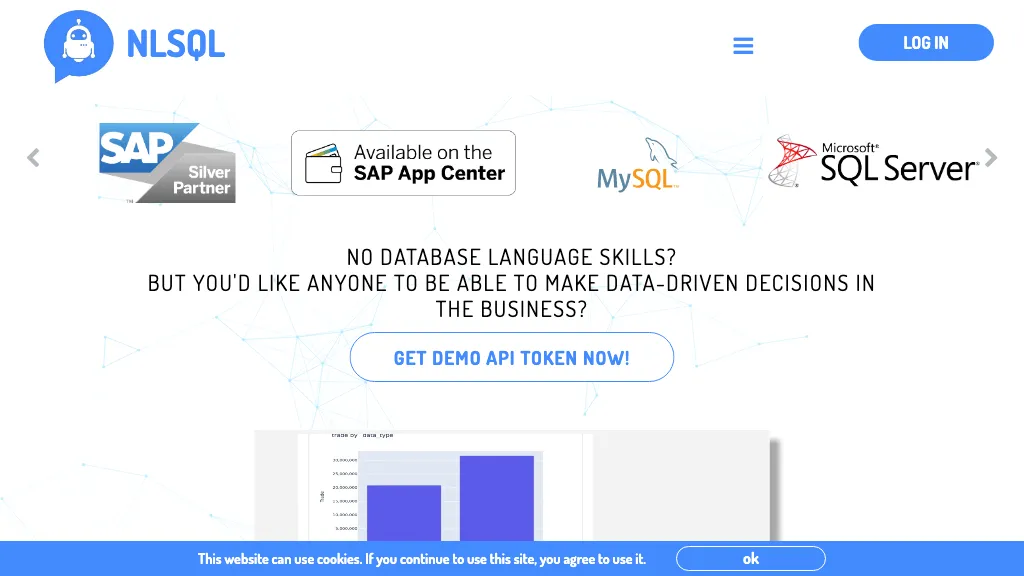Request demo via GET DEMO API TOKEN NOW
This screenshot has width=1024, height=576.
[512, 358]
